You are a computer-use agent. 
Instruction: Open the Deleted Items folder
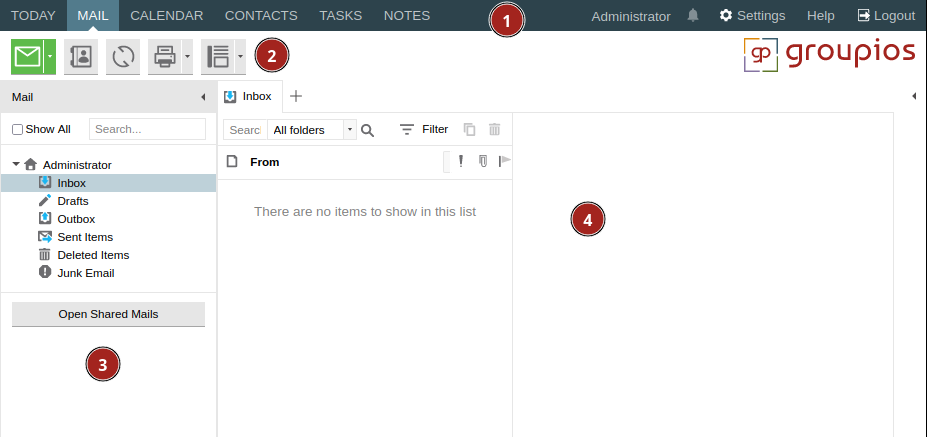pyautogui.click(x=93, y=255)
